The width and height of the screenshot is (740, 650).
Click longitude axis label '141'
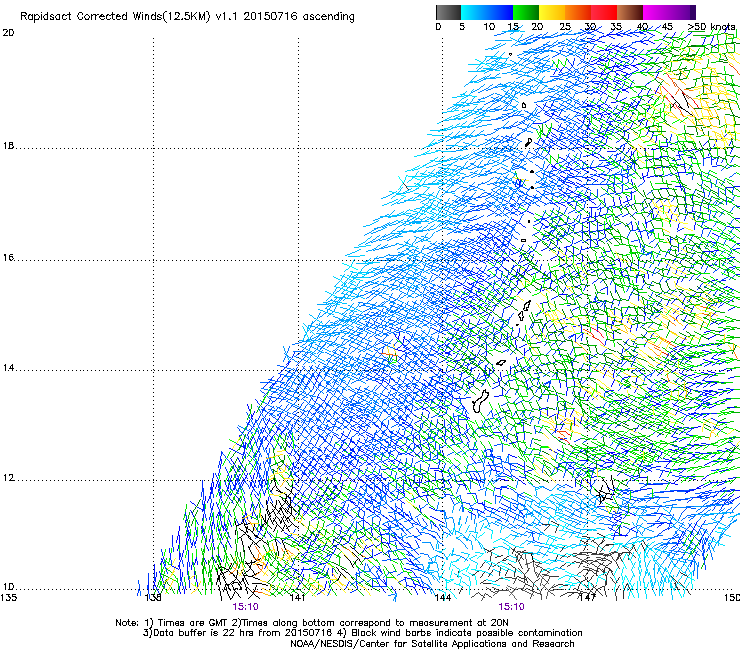pos(297,598)
